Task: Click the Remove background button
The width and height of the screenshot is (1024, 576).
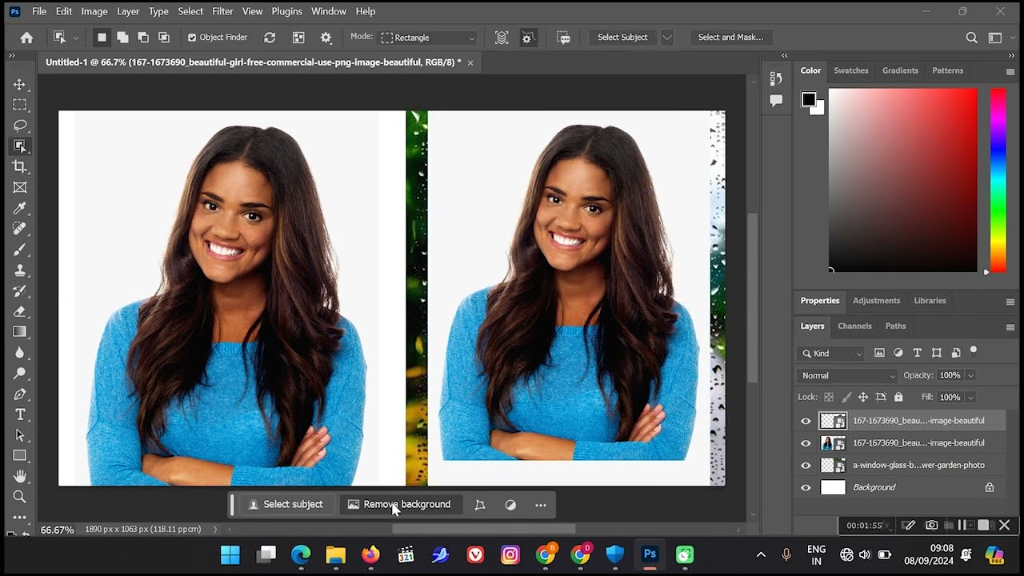Action: click(x=400, y=504)
